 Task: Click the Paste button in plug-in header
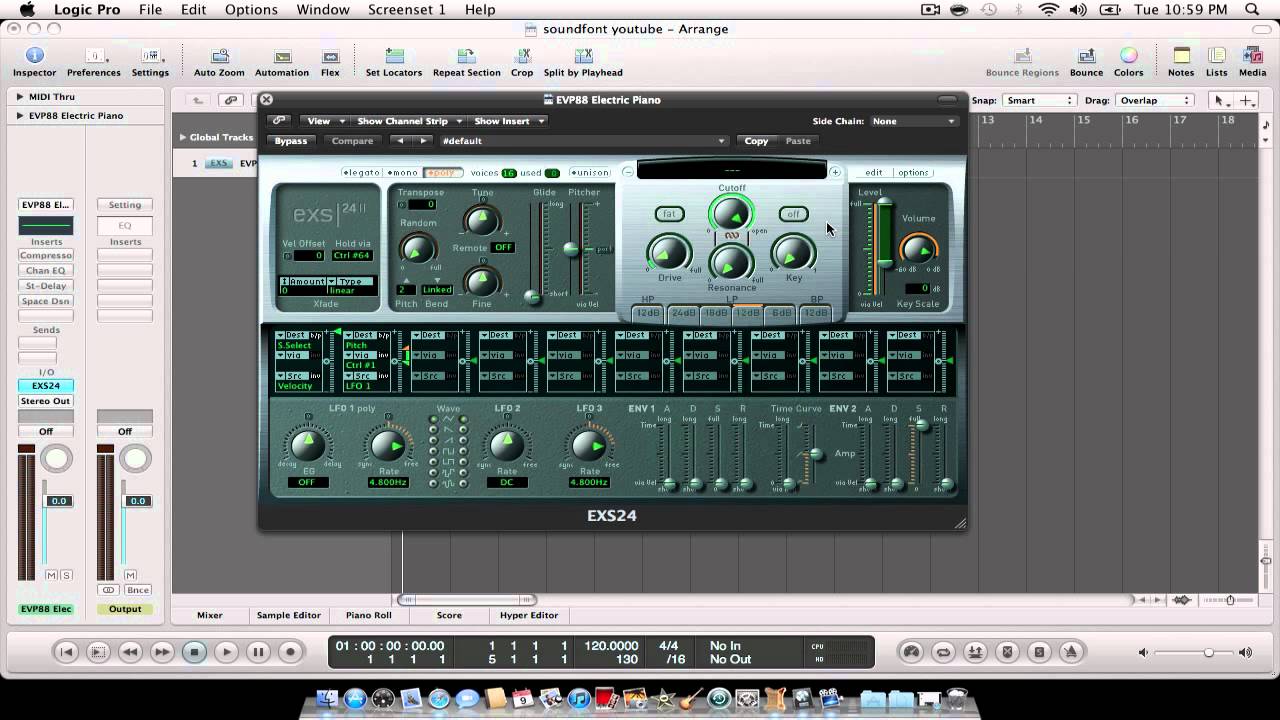coord(798,141)
